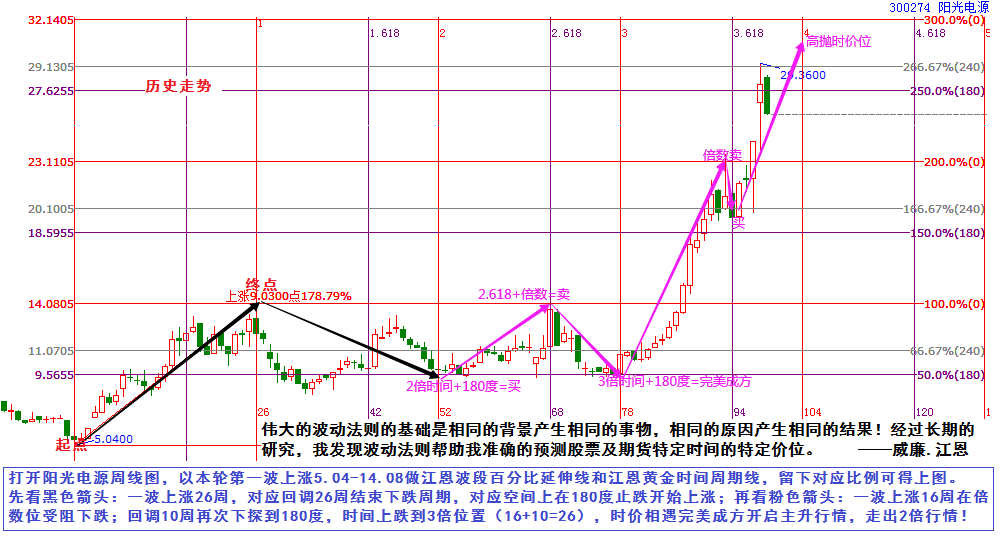
Task: Select the red 历史走势 label
Action: click(179, 87)
